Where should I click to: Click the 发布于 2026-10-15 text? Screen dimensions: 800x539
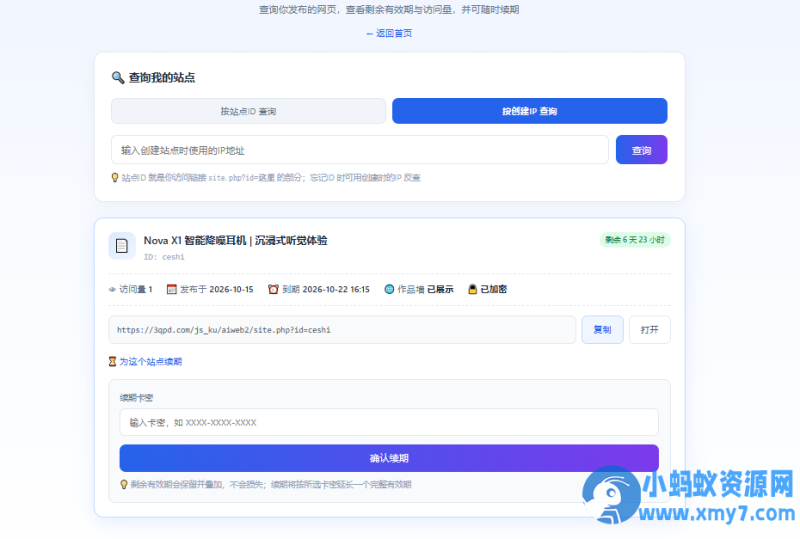[x=216, y=289]
